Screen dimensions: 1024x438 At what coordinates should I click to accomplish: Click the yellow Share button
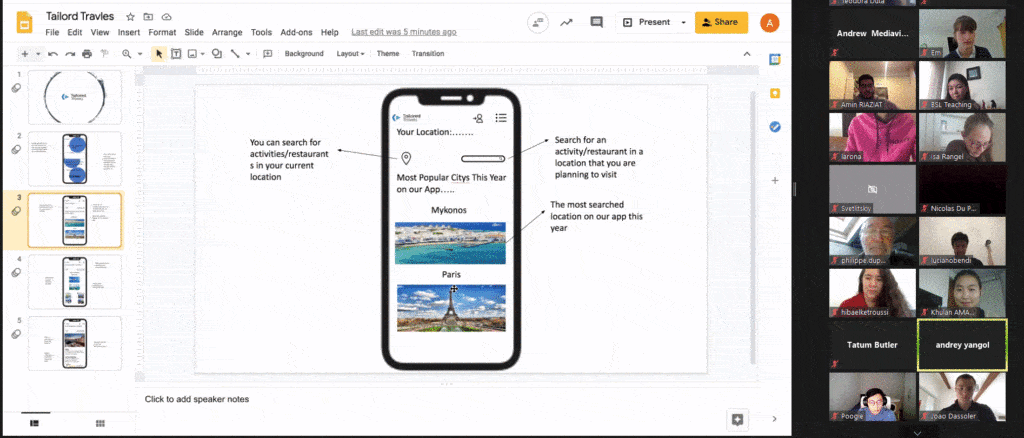[x=720, y=22]
